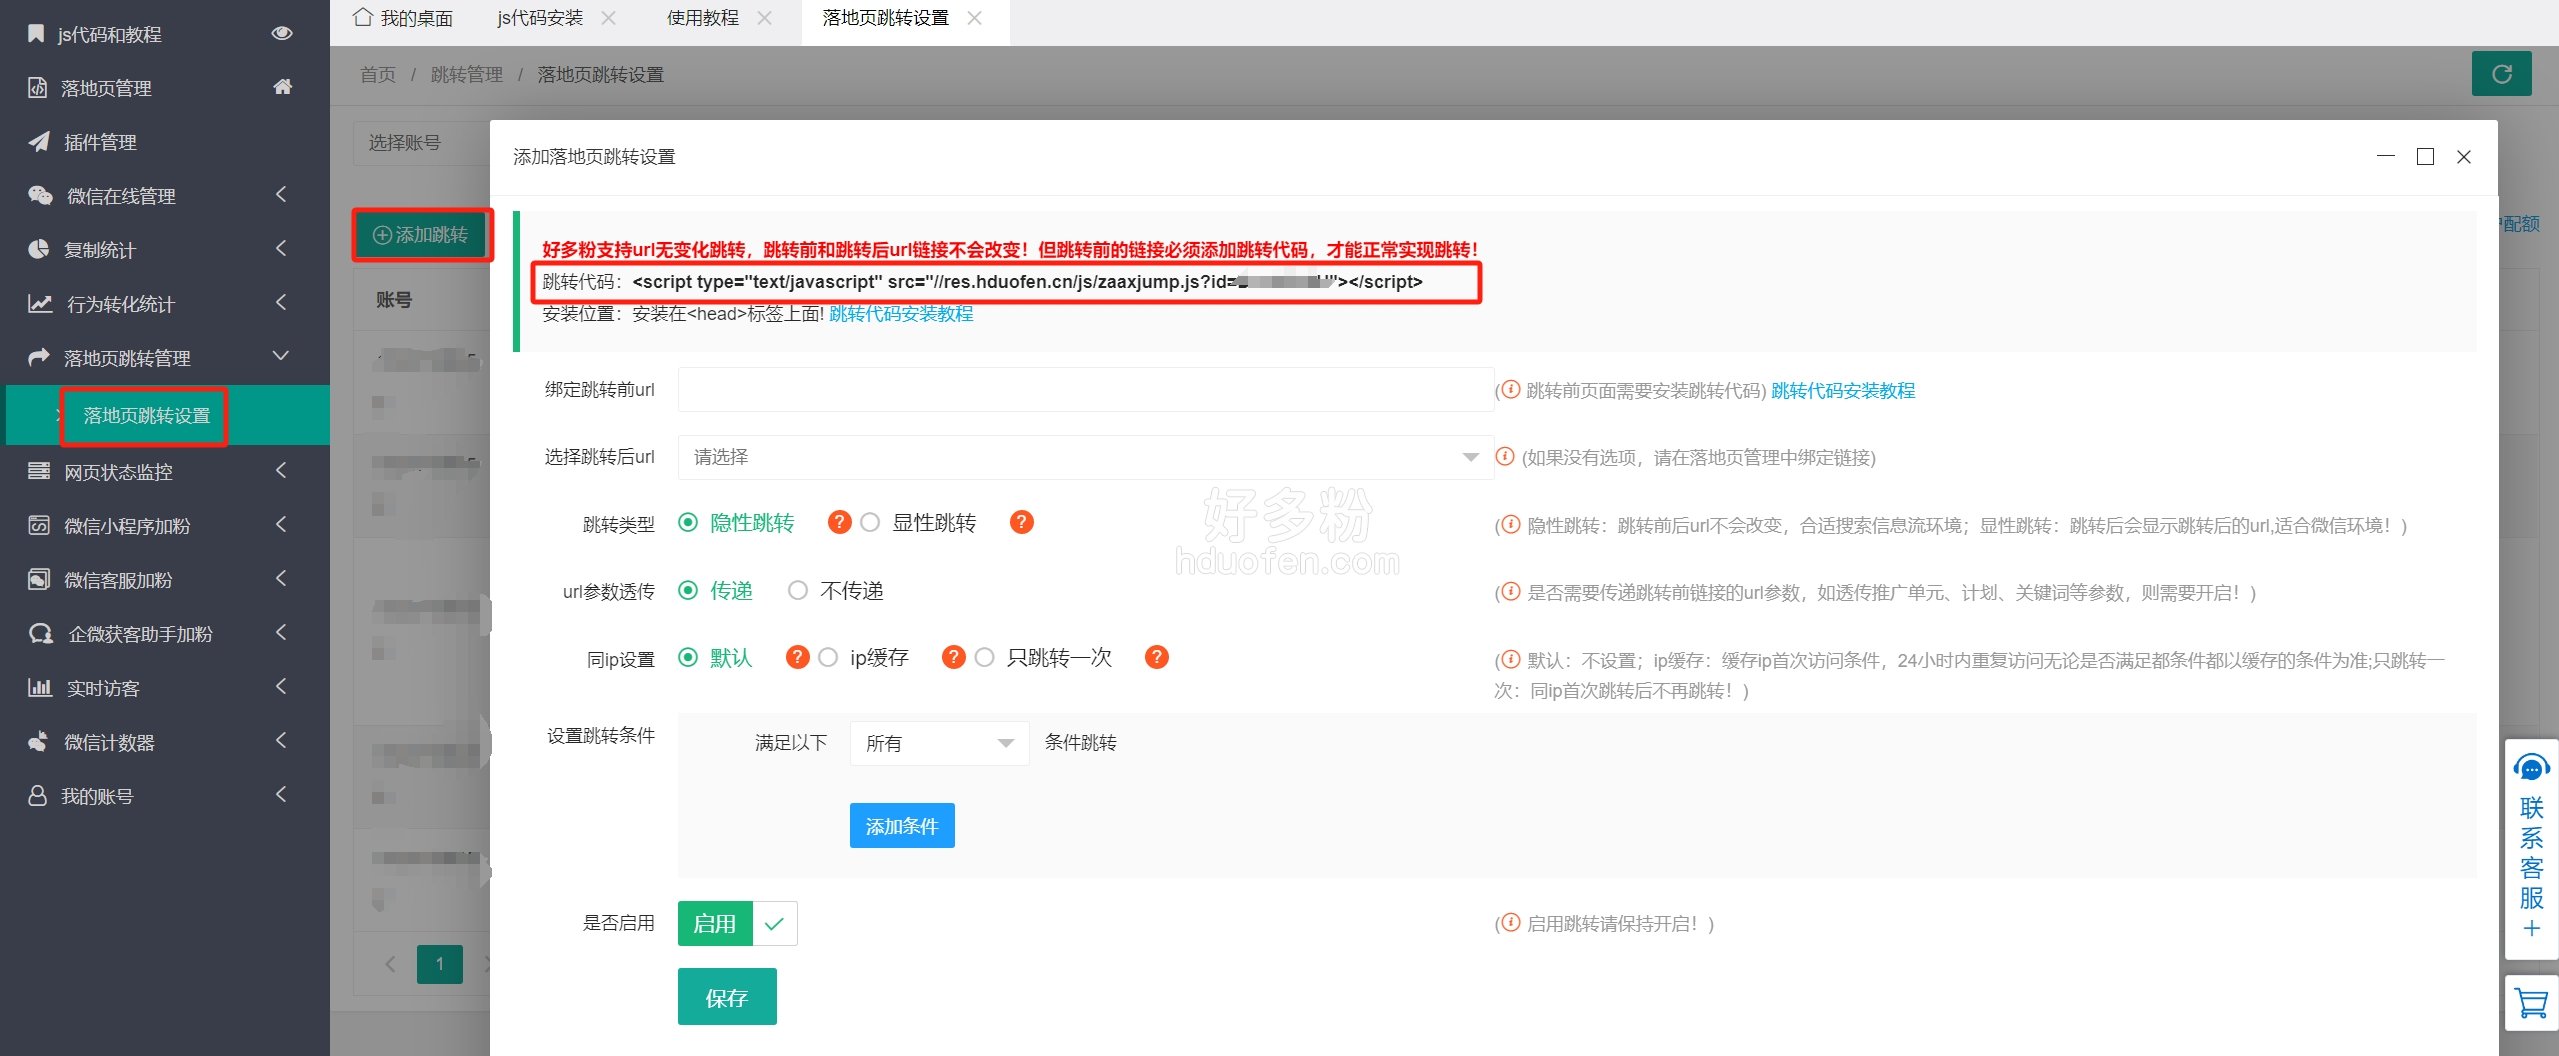Click the 选择账号 input field
This screenshot has width=2559, height=1056.
click(x=420, y=143)
